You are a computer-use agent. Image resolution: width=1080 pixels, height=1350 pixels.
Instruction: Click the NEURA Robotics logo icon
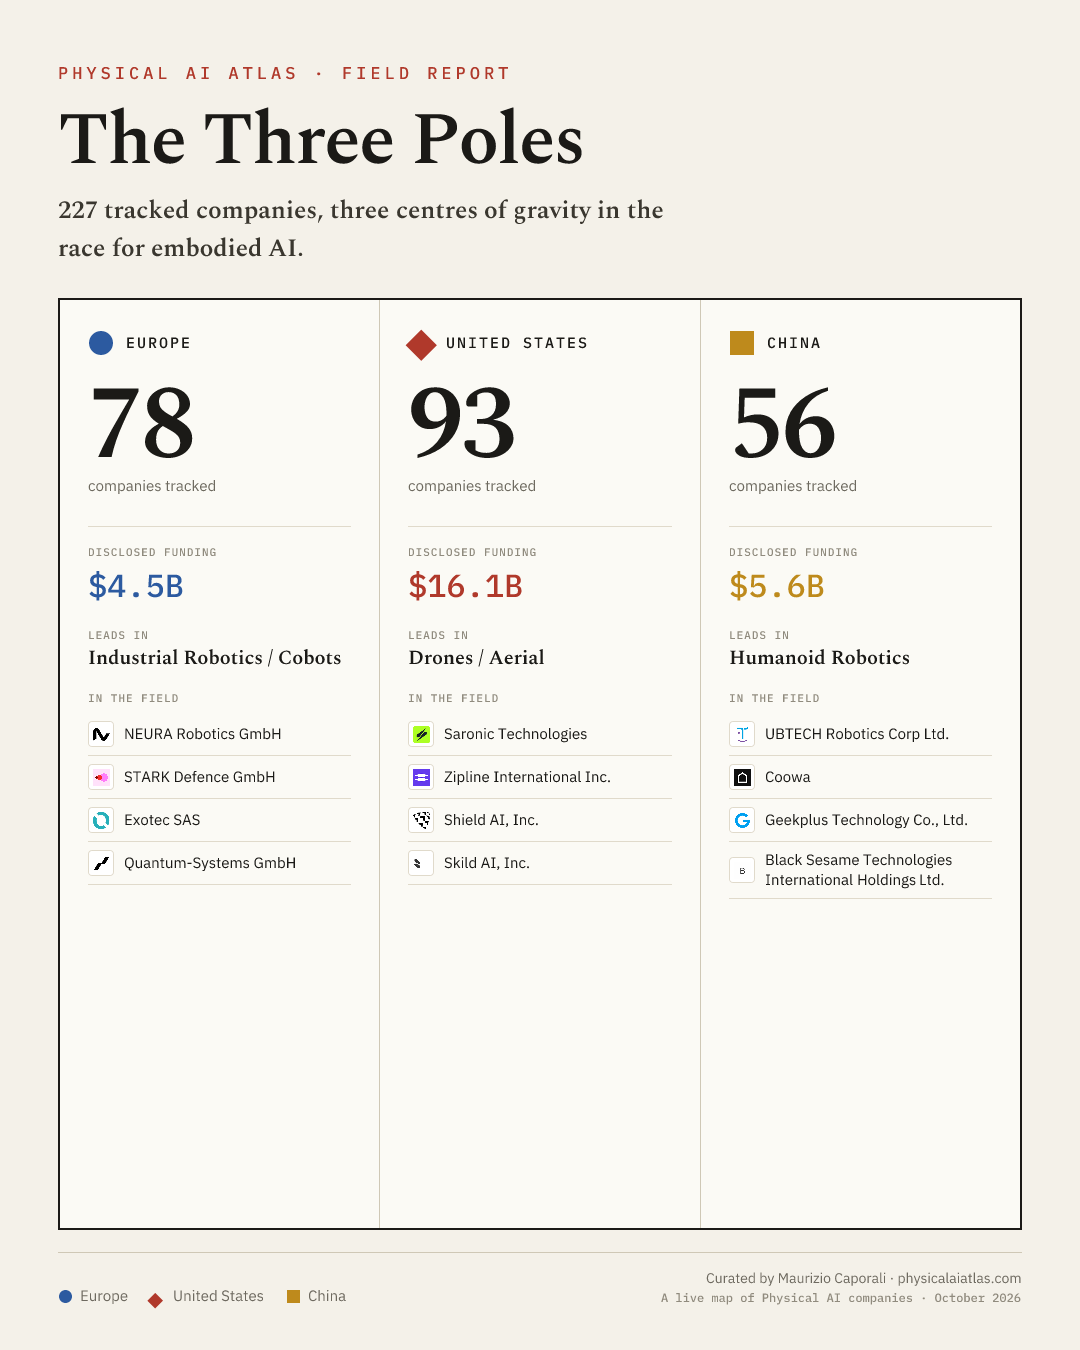point(101,734)
